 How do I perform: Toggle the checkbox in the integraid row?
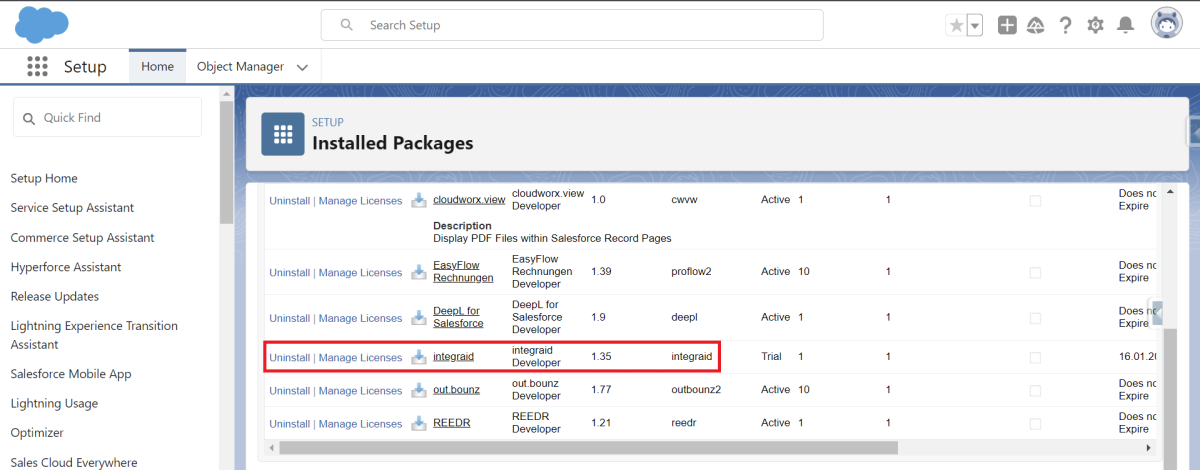pos(1035,357)
